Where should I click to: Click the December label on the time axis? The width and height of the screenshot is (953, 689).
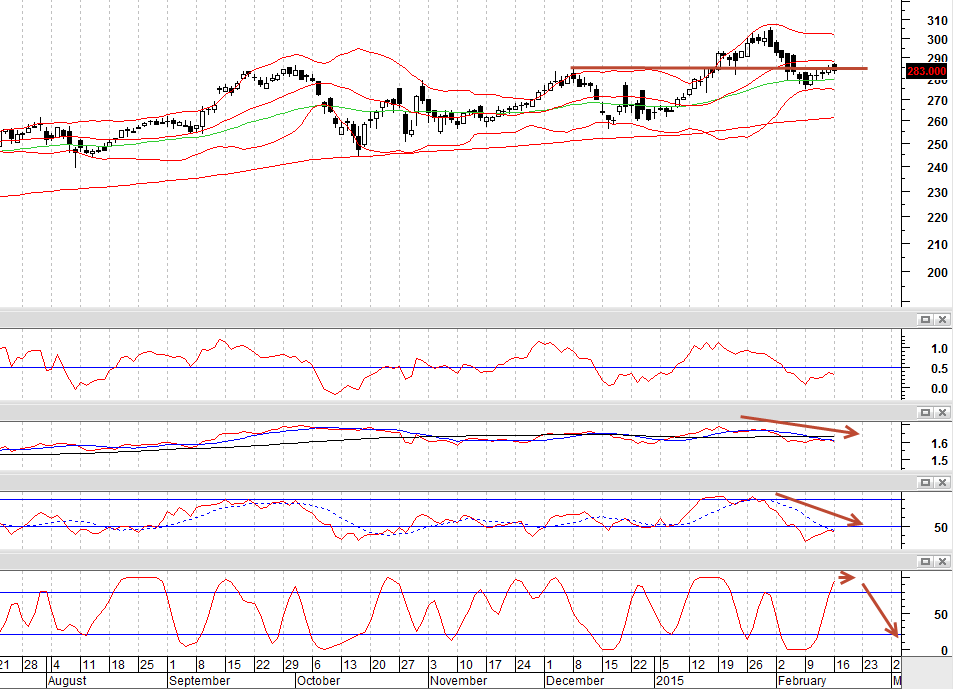pyautogui.click(x=574, y=680)
